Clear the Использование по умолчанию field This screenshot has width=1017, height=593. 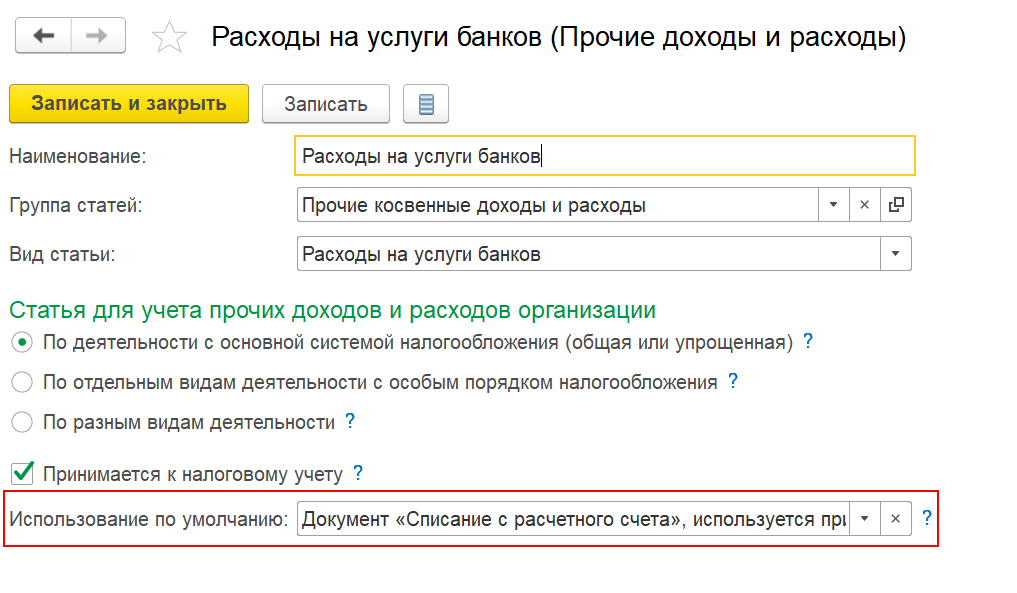pyautogui.click(x=896, y=519)
